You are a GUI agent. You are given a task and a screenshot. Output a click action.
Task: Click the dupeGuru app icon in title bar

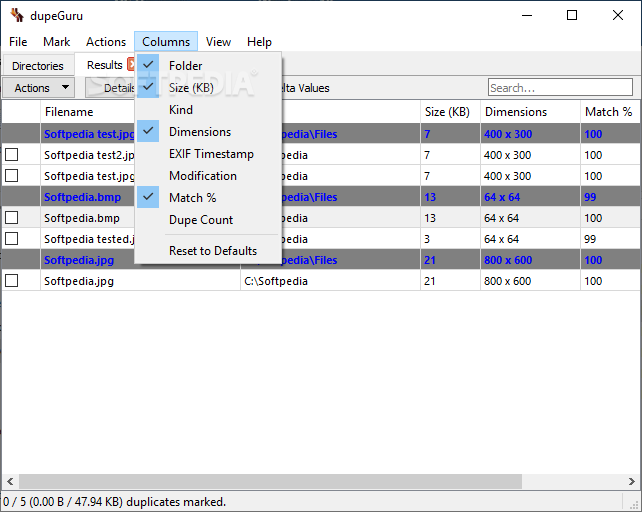point(17,15)
